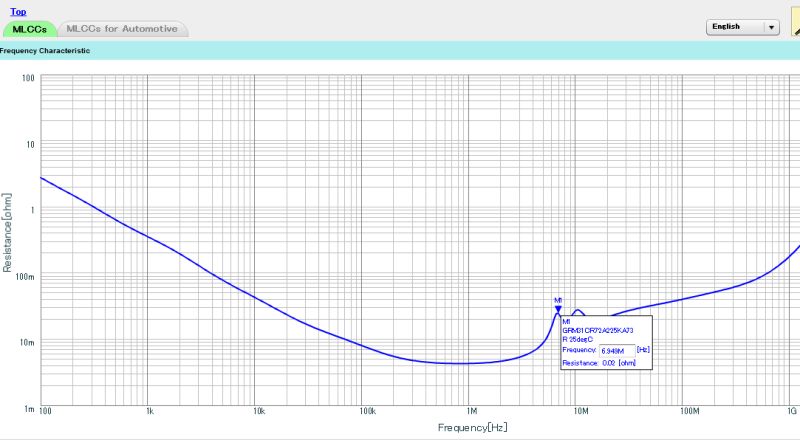Image resolution: width=800 pixels, height=440 pixels.
Task: Click the Frequency[Hz] axis label
Action: (x=472, y=427)
